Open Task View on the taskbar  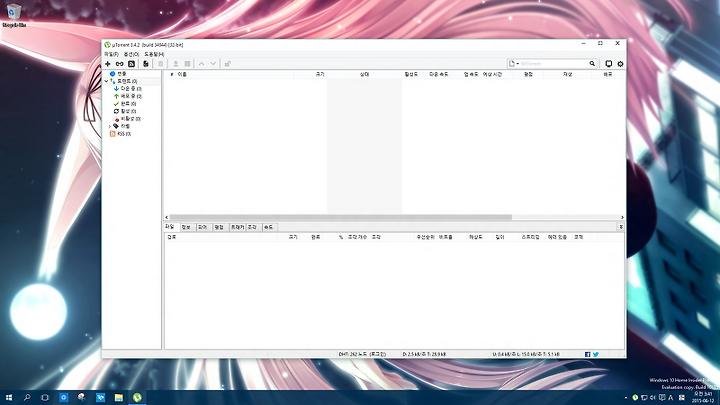(45, 398)
